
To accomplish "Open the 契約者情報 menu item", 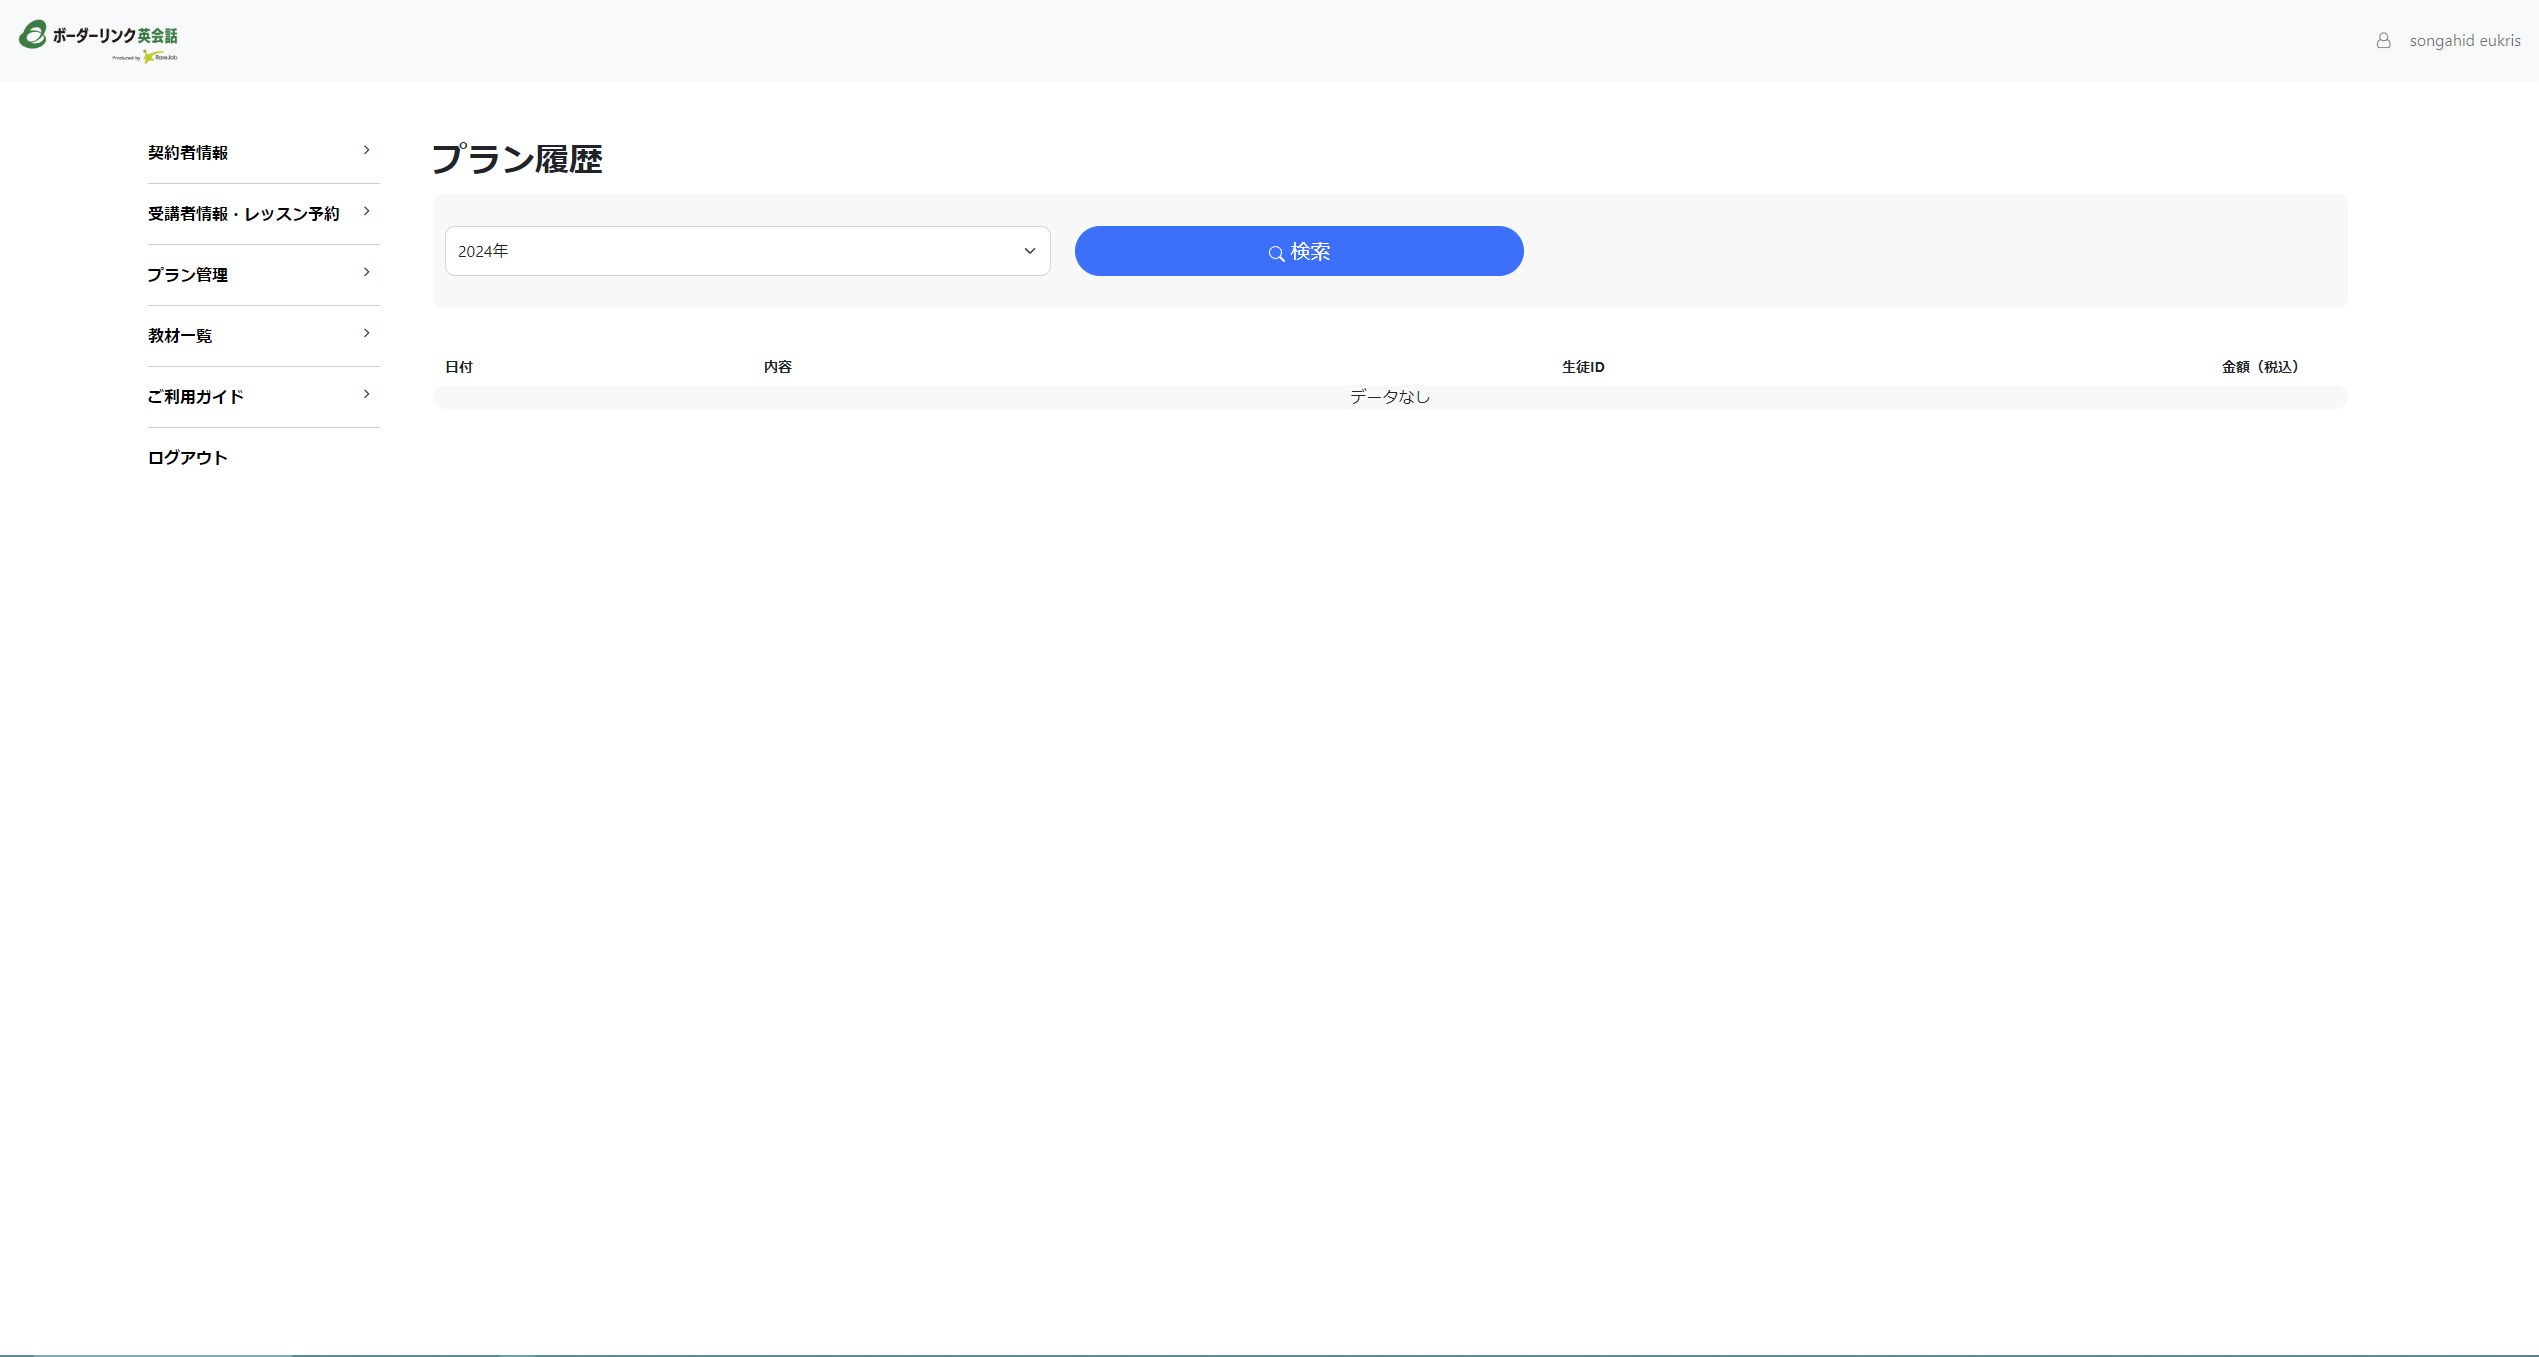I will 188,153.
